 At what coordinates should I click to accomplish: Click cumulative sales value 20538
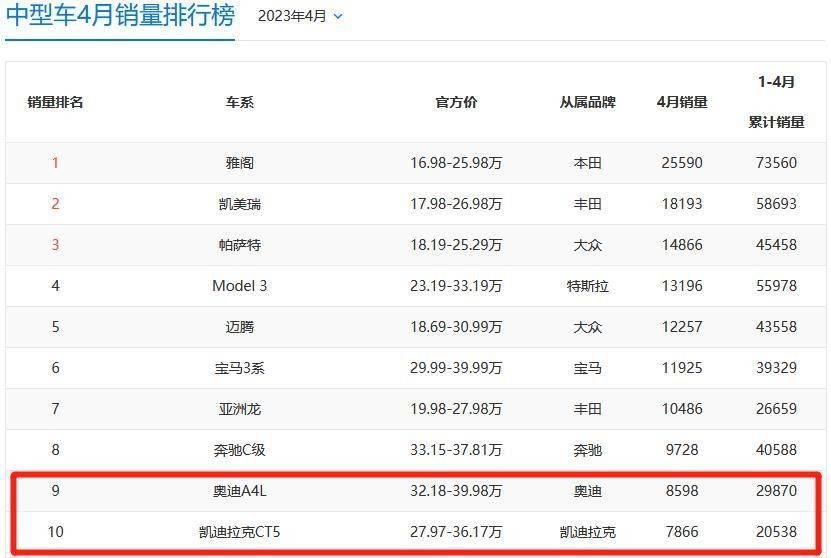pyautogui.click(x=776, y=532)
